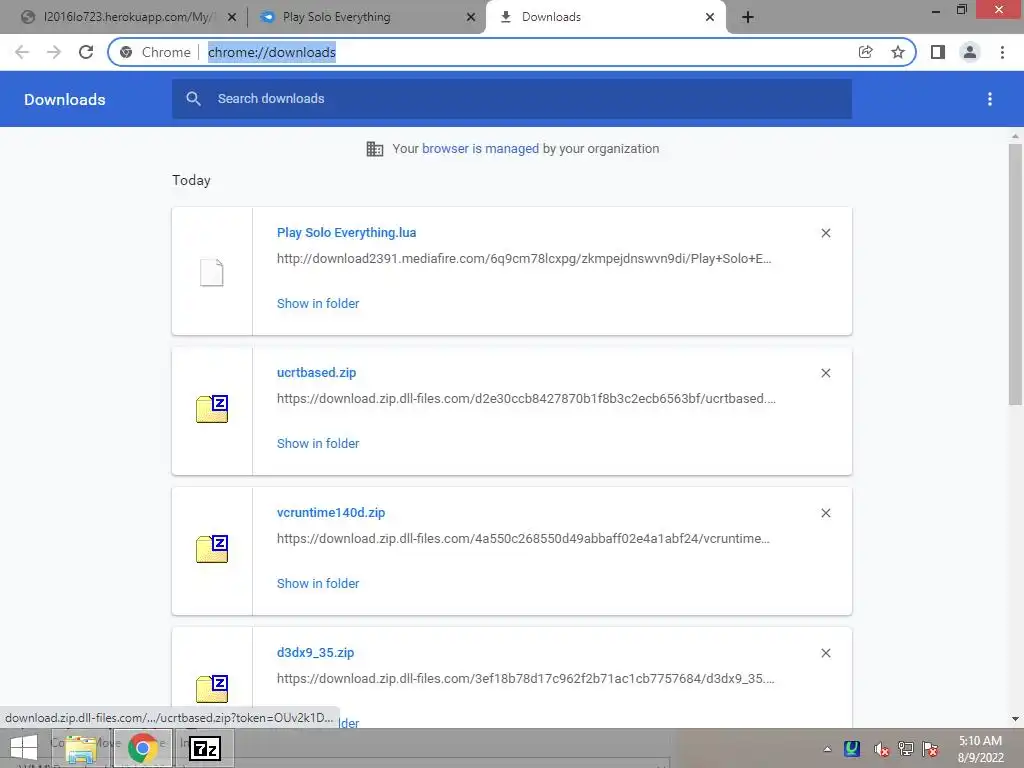Click the d3dx9_35 dll-files source URL

tap(525, 679)
